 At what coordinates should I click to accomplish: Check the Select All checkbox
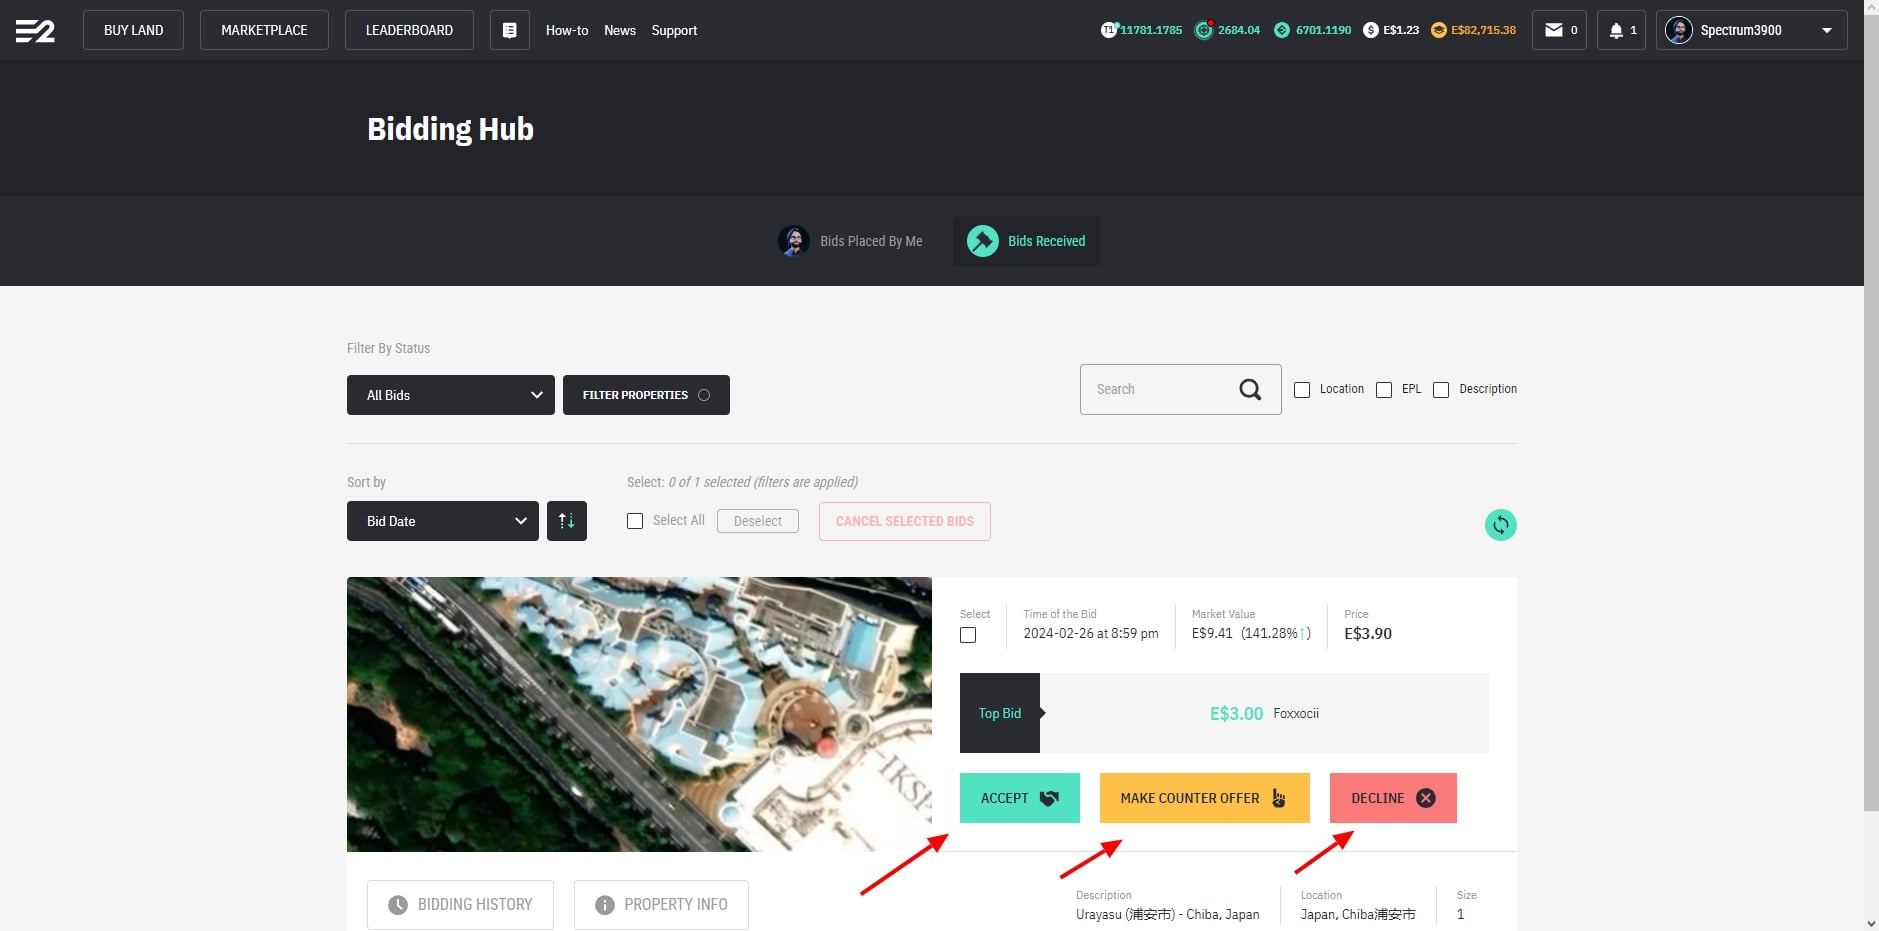(x=635, y=521)
